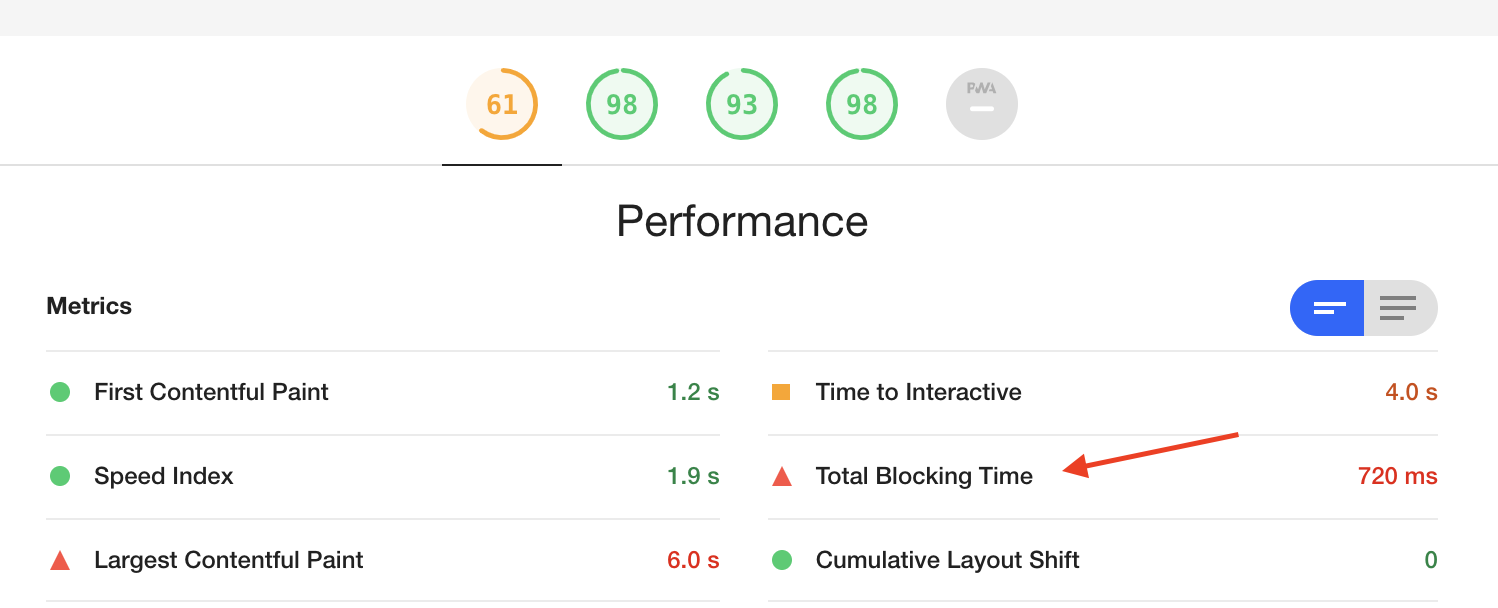Viewport: 1498px width, 608px height.
Task: Click the 6.0 s Largest Contentful Paint value
Action: click(x=693, y=560)
